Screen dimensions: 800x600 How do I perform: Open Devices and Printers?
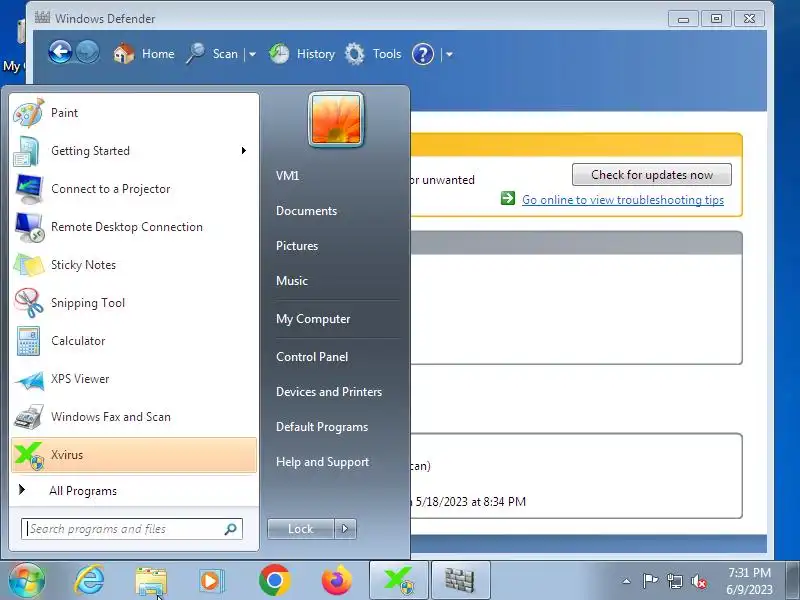(329, 392)
